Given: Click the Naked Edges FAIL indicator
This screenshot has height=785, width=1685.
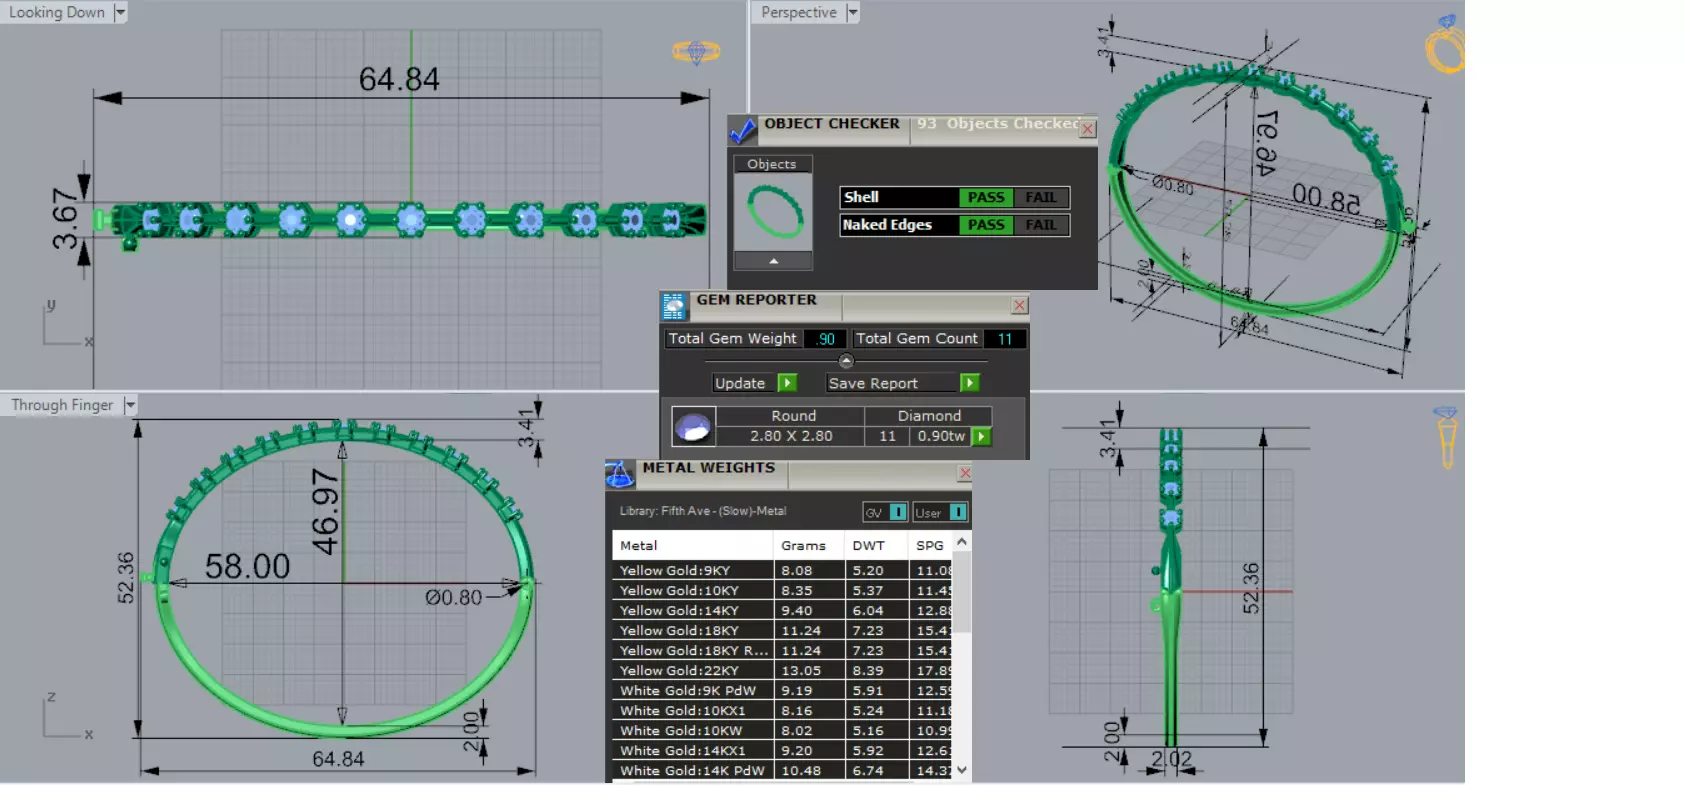Looking at the screenshot, I should pos(1041,225).
